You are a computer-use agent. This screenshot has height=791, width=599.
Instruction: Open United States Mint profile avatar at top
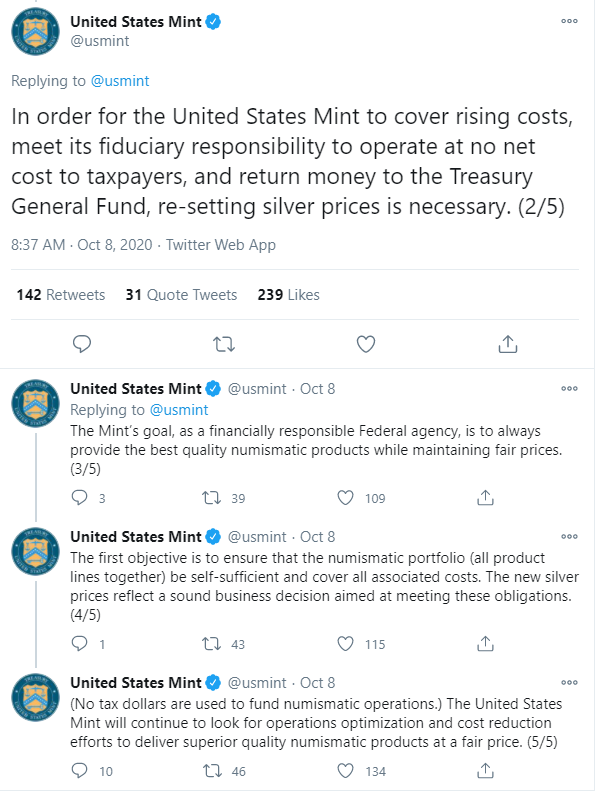[x=35, y=31]
